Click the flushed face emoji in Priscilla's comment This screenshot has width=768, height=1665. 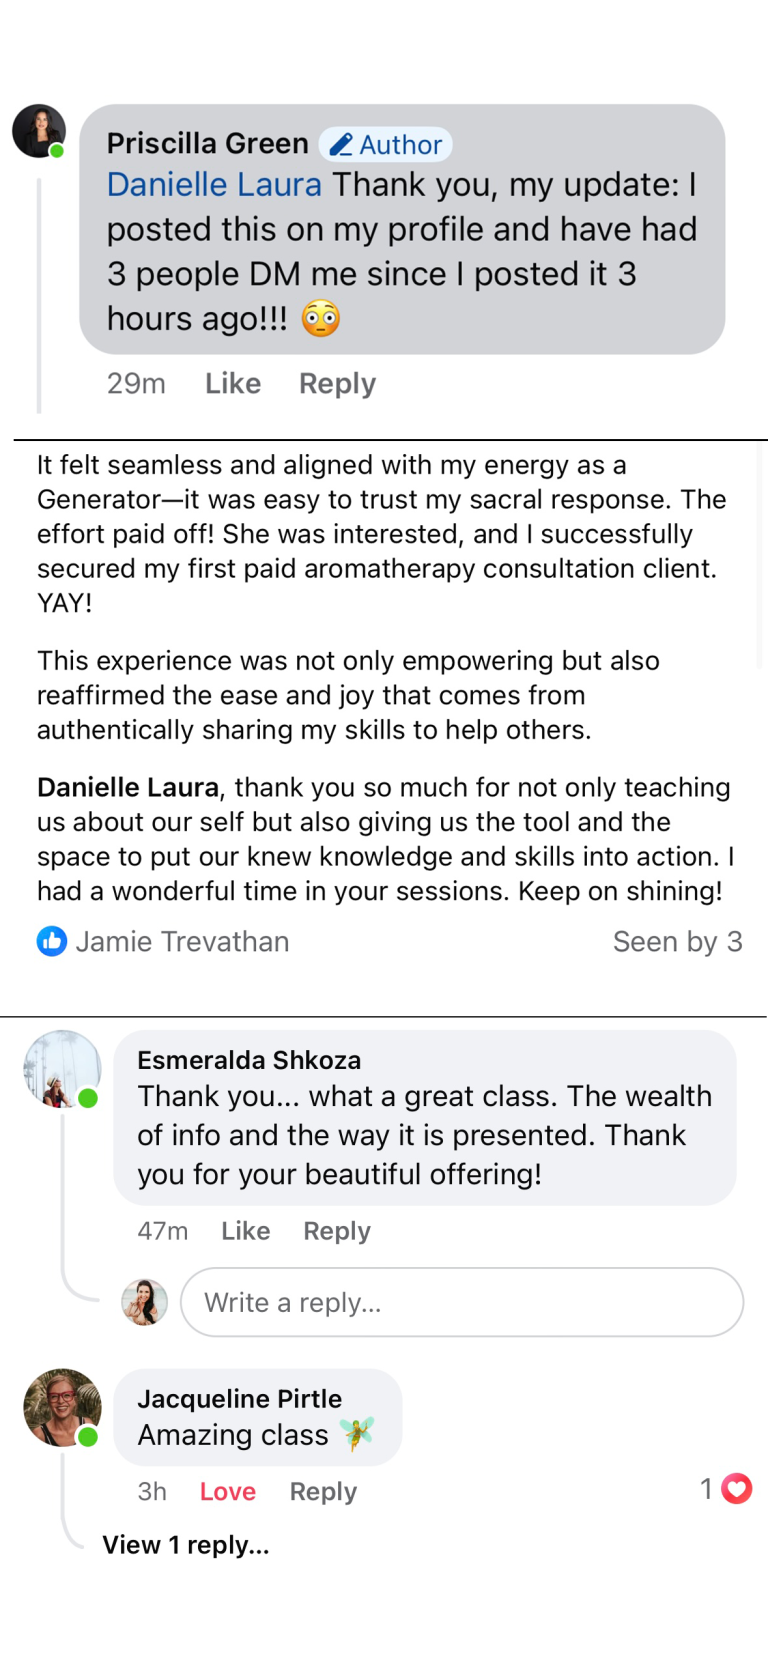pos(321,319)
